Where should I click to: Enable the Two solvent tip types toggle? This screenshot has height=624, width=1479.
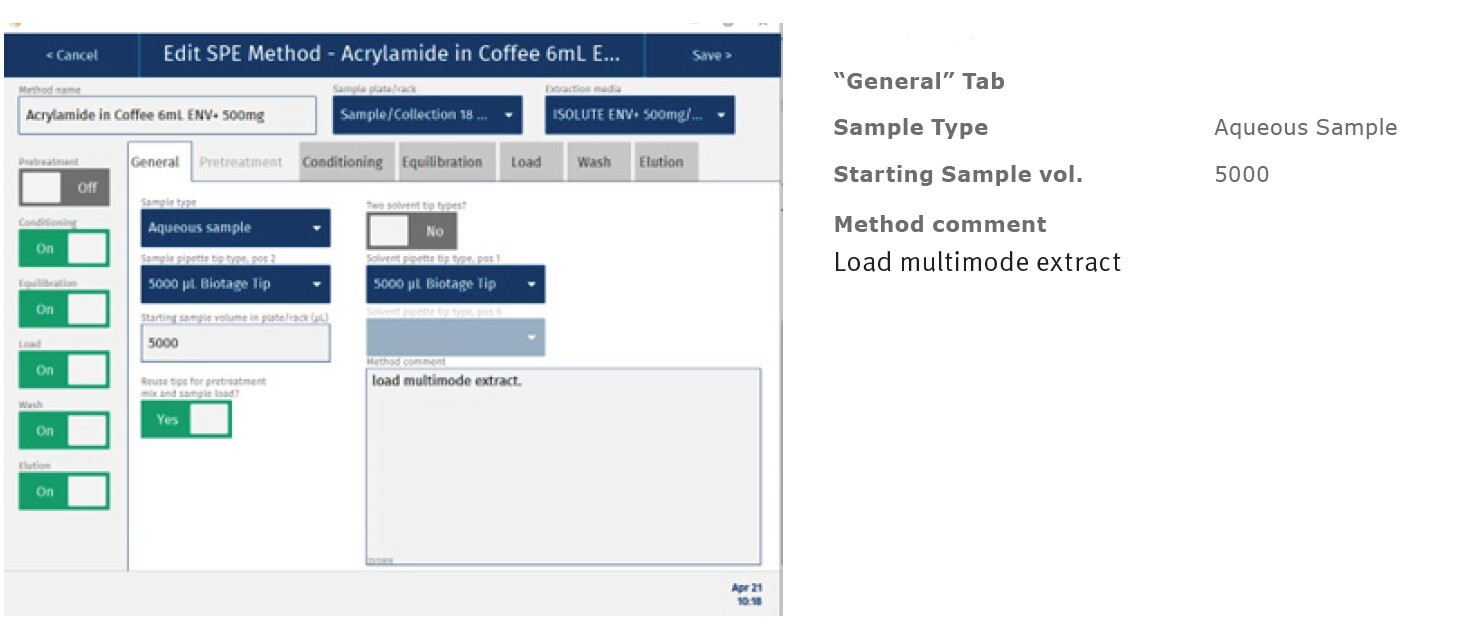[x=412, y=231]
